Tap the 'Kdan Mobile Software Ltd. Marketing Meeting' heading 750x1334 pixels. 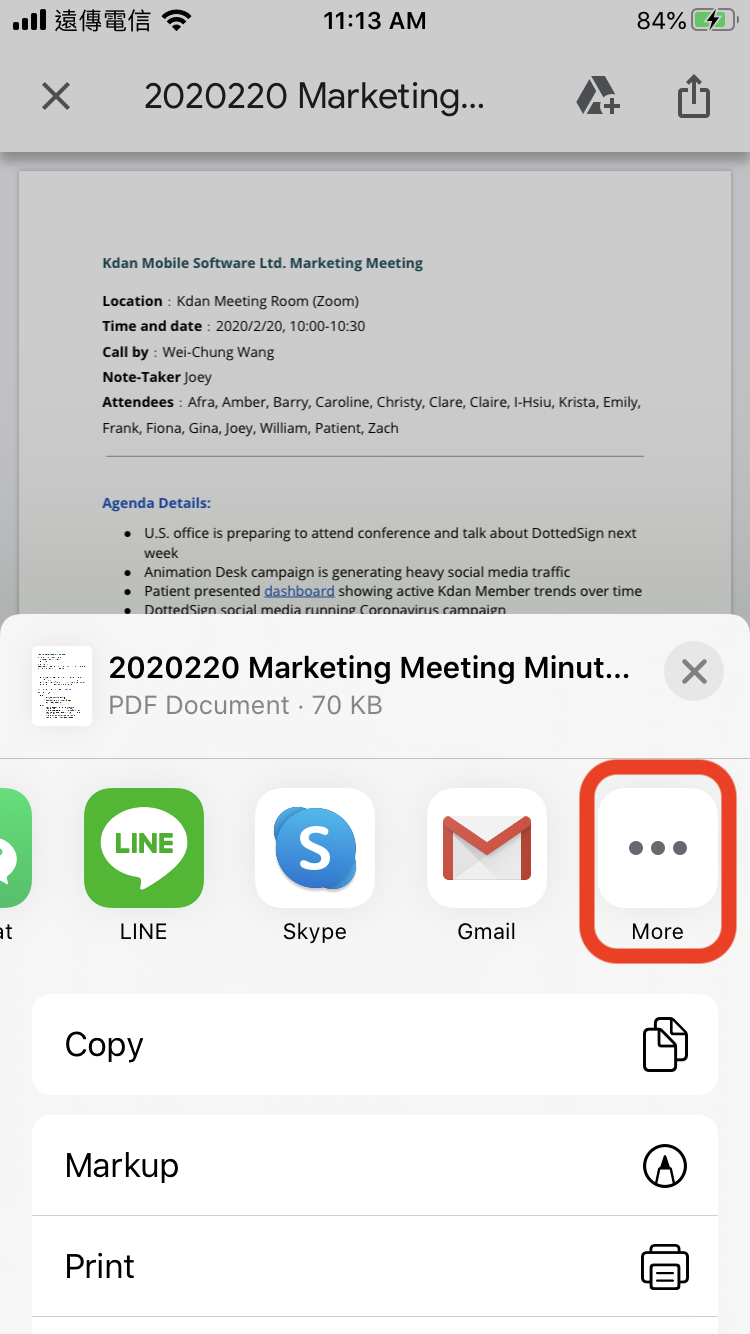tap(263, 263)
